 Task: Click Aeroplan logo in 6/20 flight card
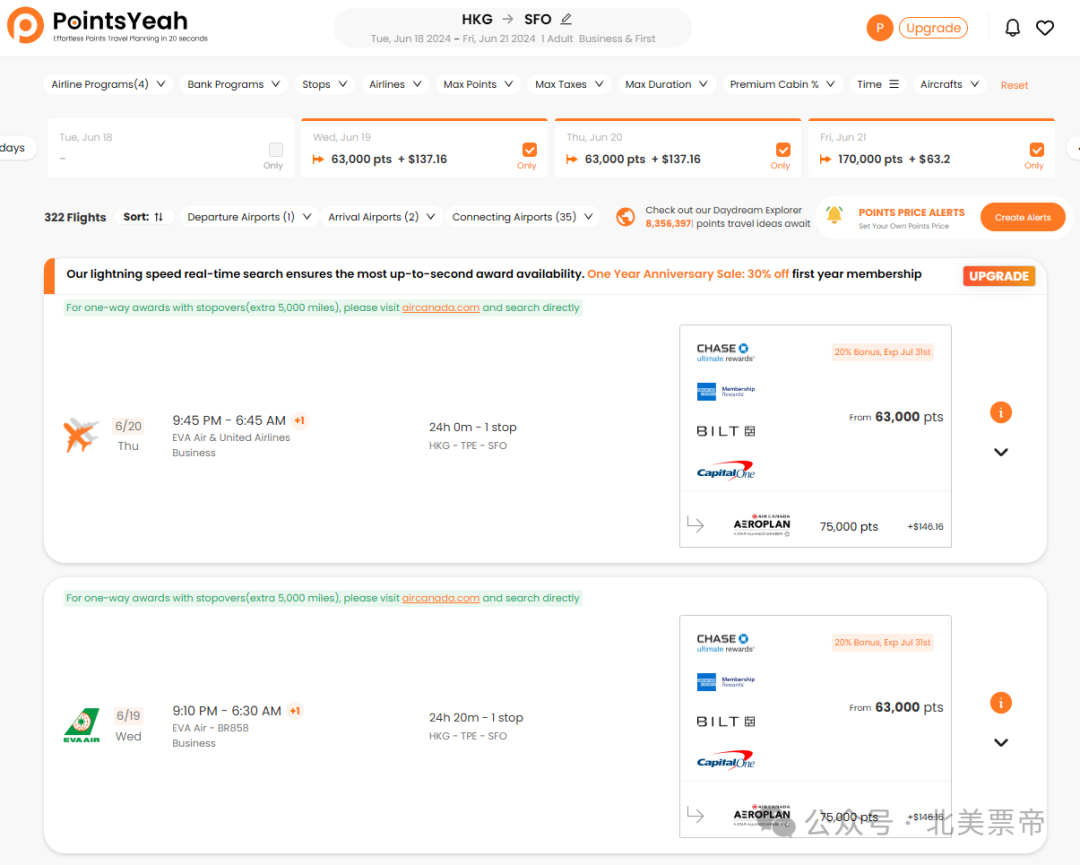(762, 525)
